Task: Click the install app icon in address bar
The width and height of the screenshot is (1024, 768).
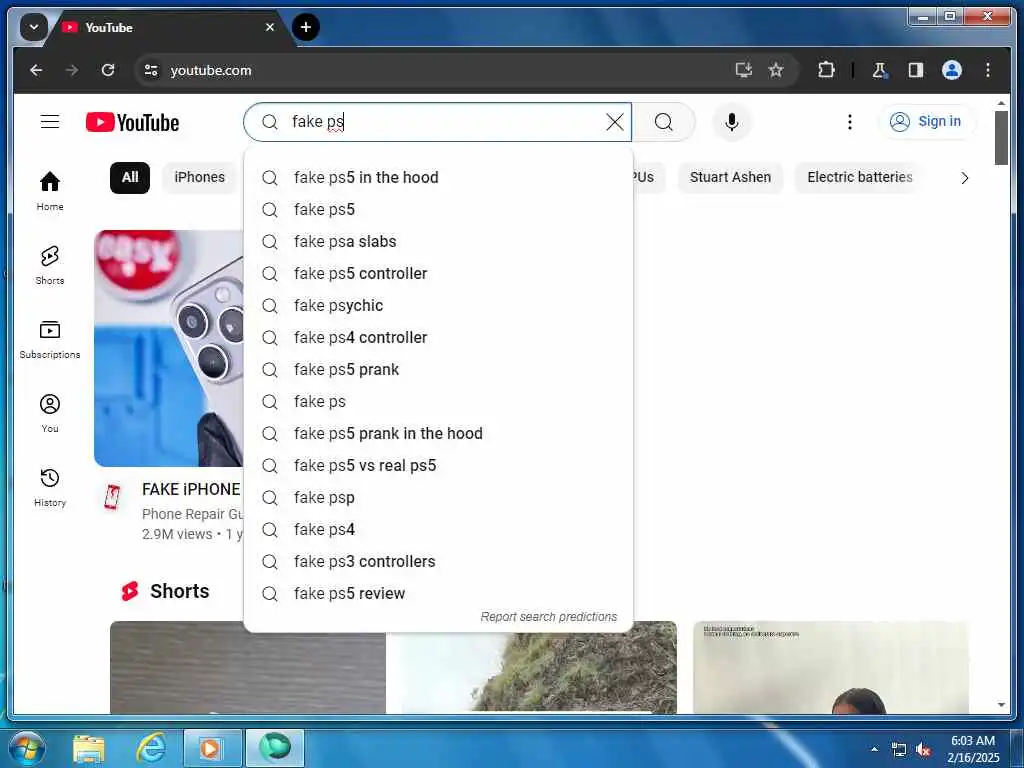Action: pos(743,70)
